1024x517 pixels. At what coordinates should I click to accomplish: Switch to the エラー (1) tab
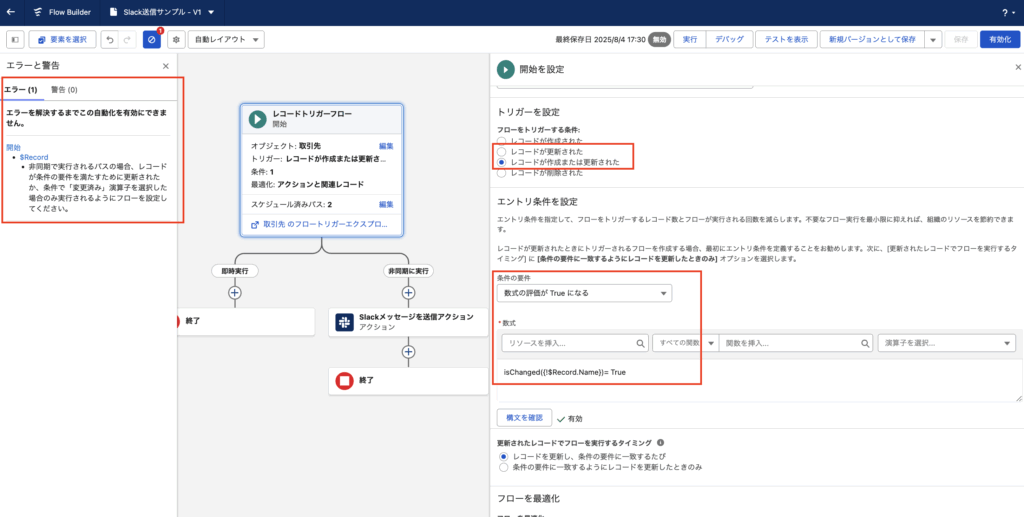[21, 90]
